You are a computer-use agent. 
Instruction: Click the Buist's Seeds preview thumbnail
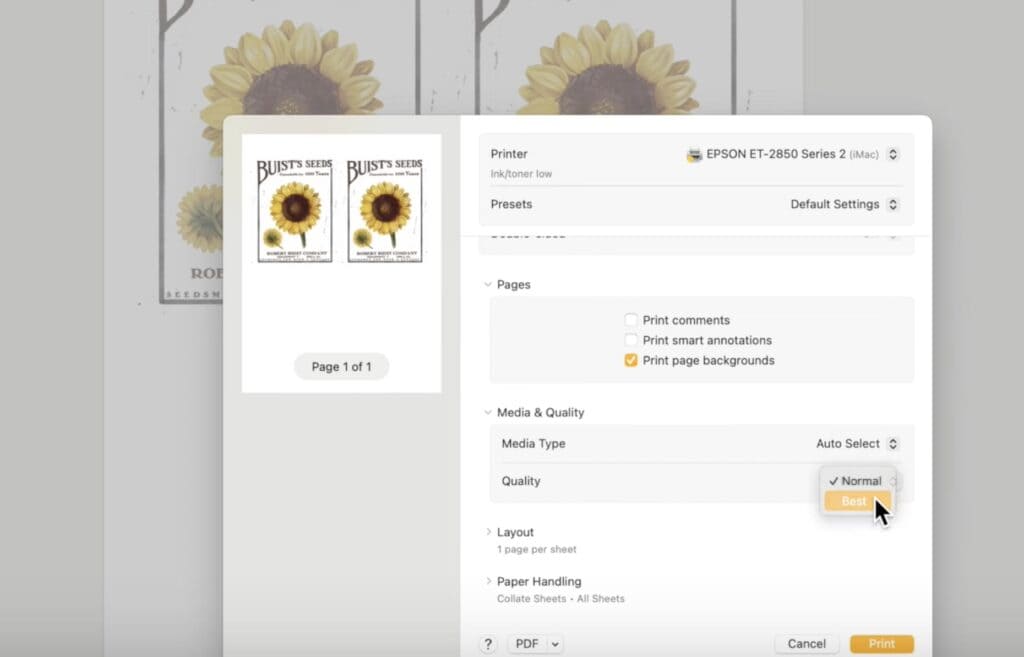[x=340, y=210]
